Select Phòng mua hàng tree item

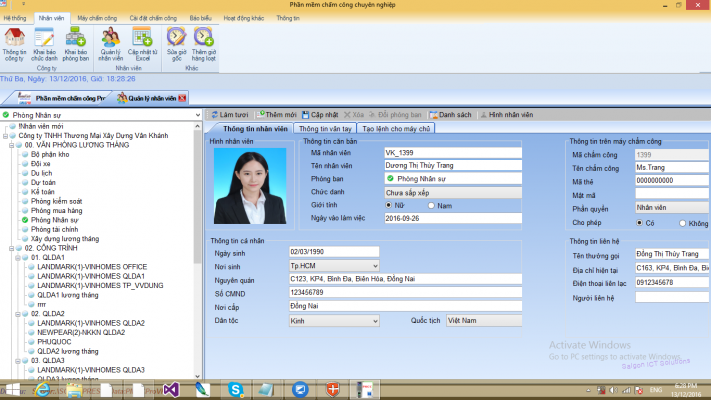57,210
